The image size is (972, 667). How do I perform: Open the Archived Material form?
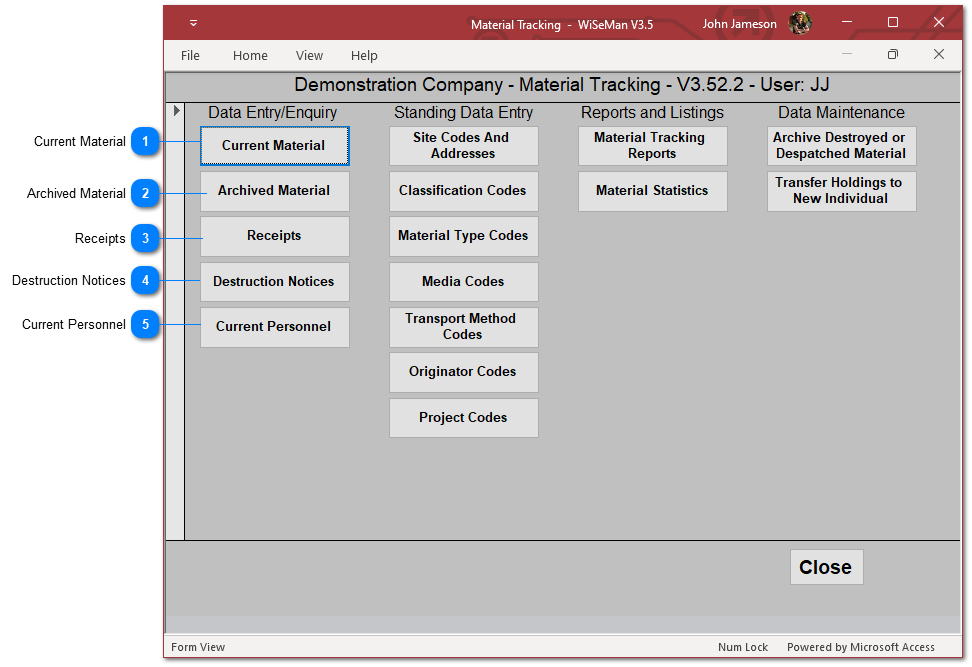coord(274,191)
